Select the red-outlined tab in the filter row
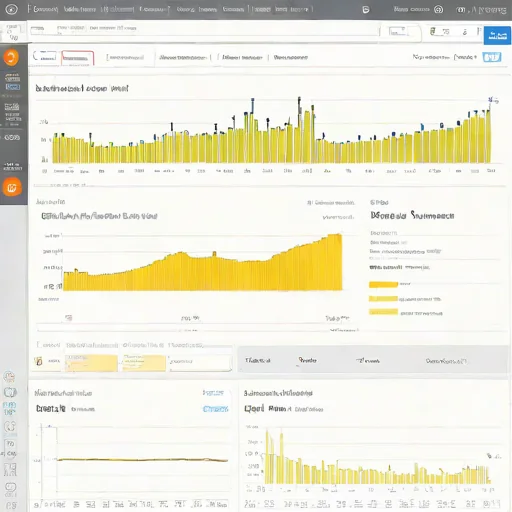Screen dimensions: 512x512 77,58
